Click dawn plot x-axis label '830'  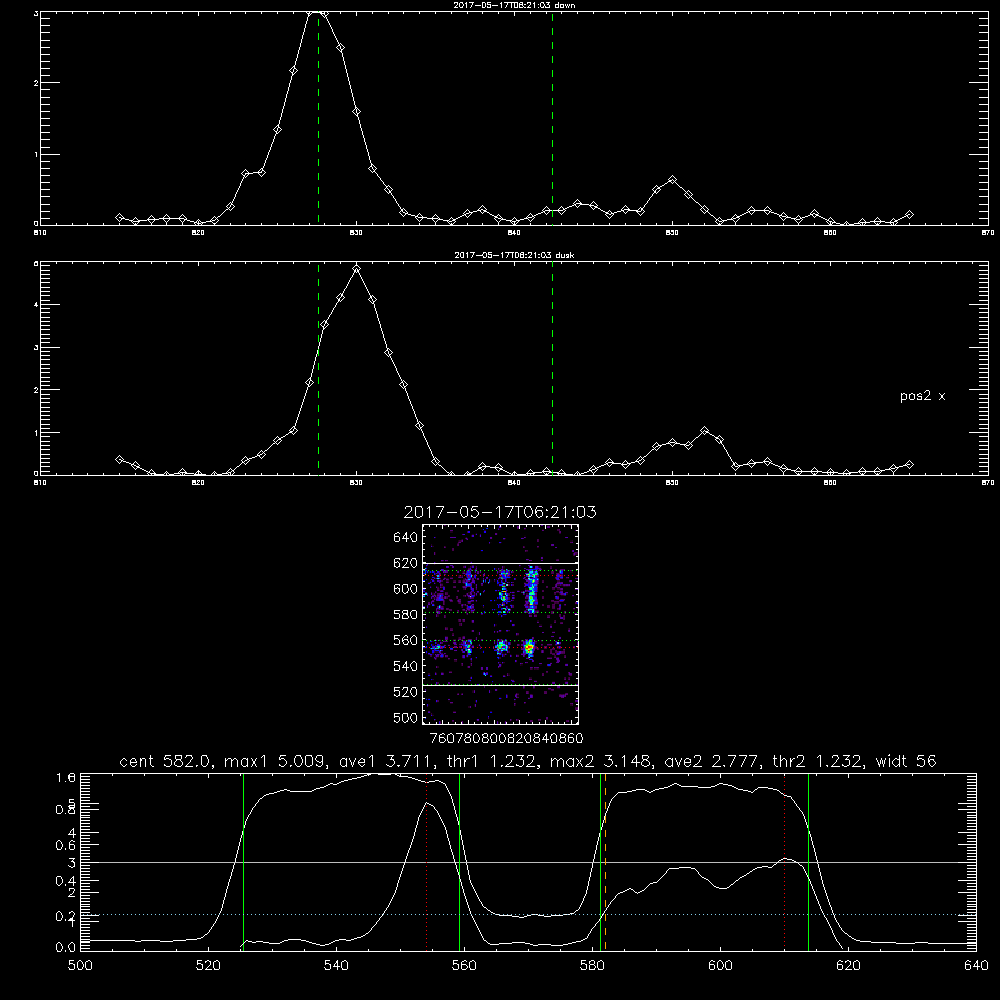click(x=356, y=233)
